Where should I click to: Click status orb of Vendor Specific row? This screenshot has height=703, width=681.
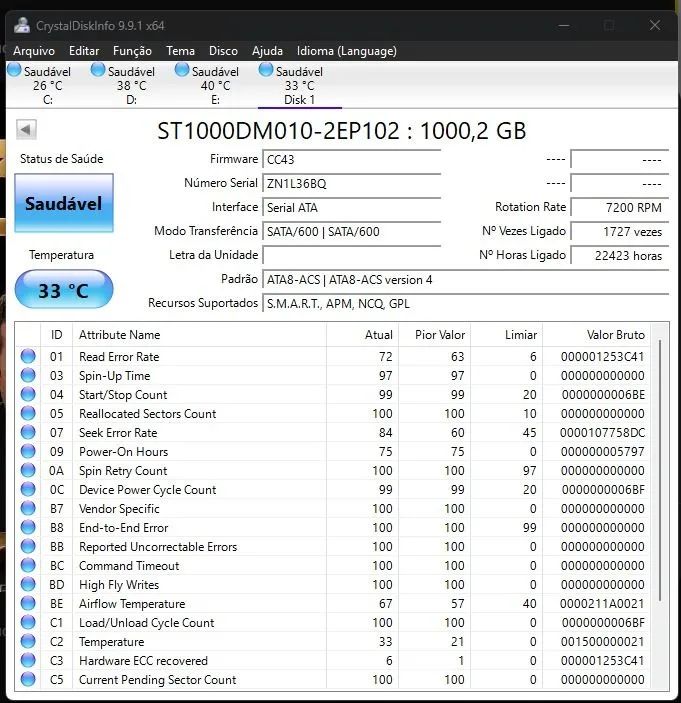pyautogui.click(x=28, y=508)
